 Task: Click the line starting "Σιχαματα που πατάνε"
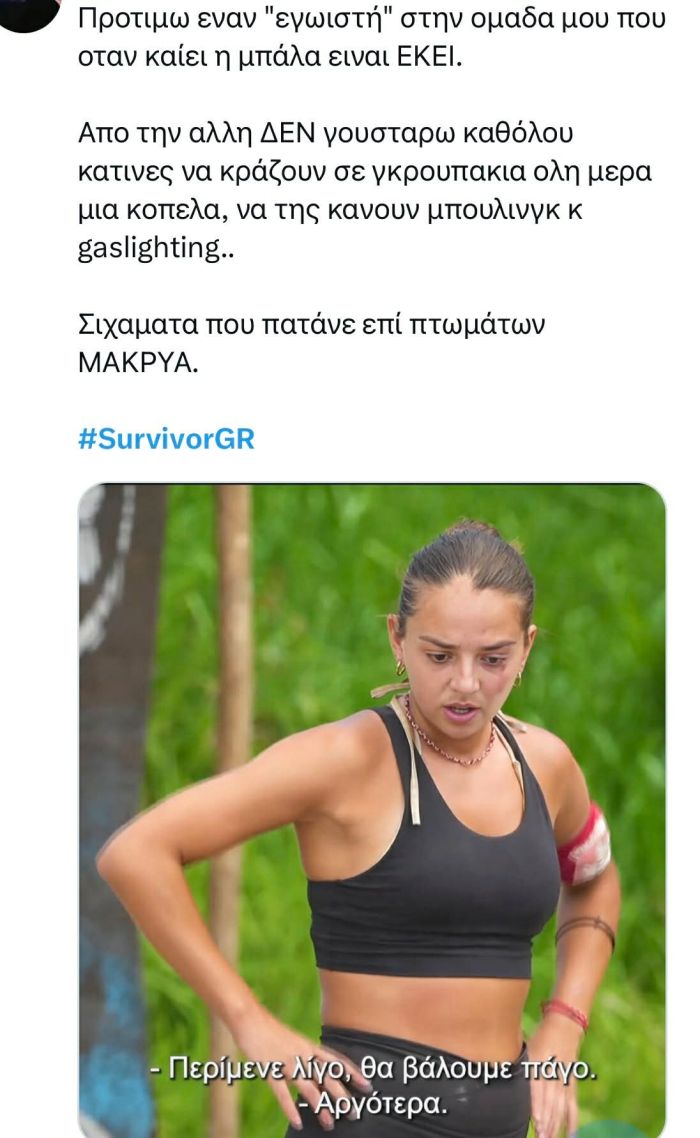point(311,324)
